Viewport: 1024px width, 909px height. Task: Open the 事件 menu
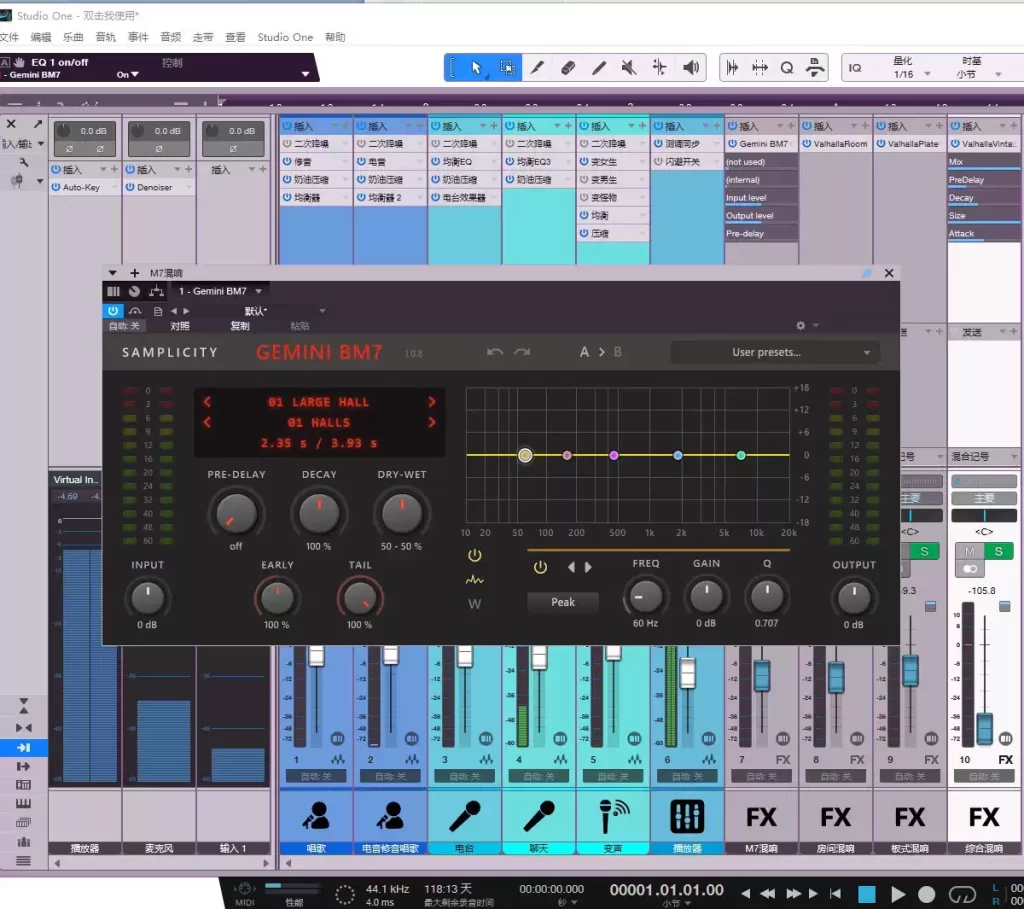coord(138,37)
